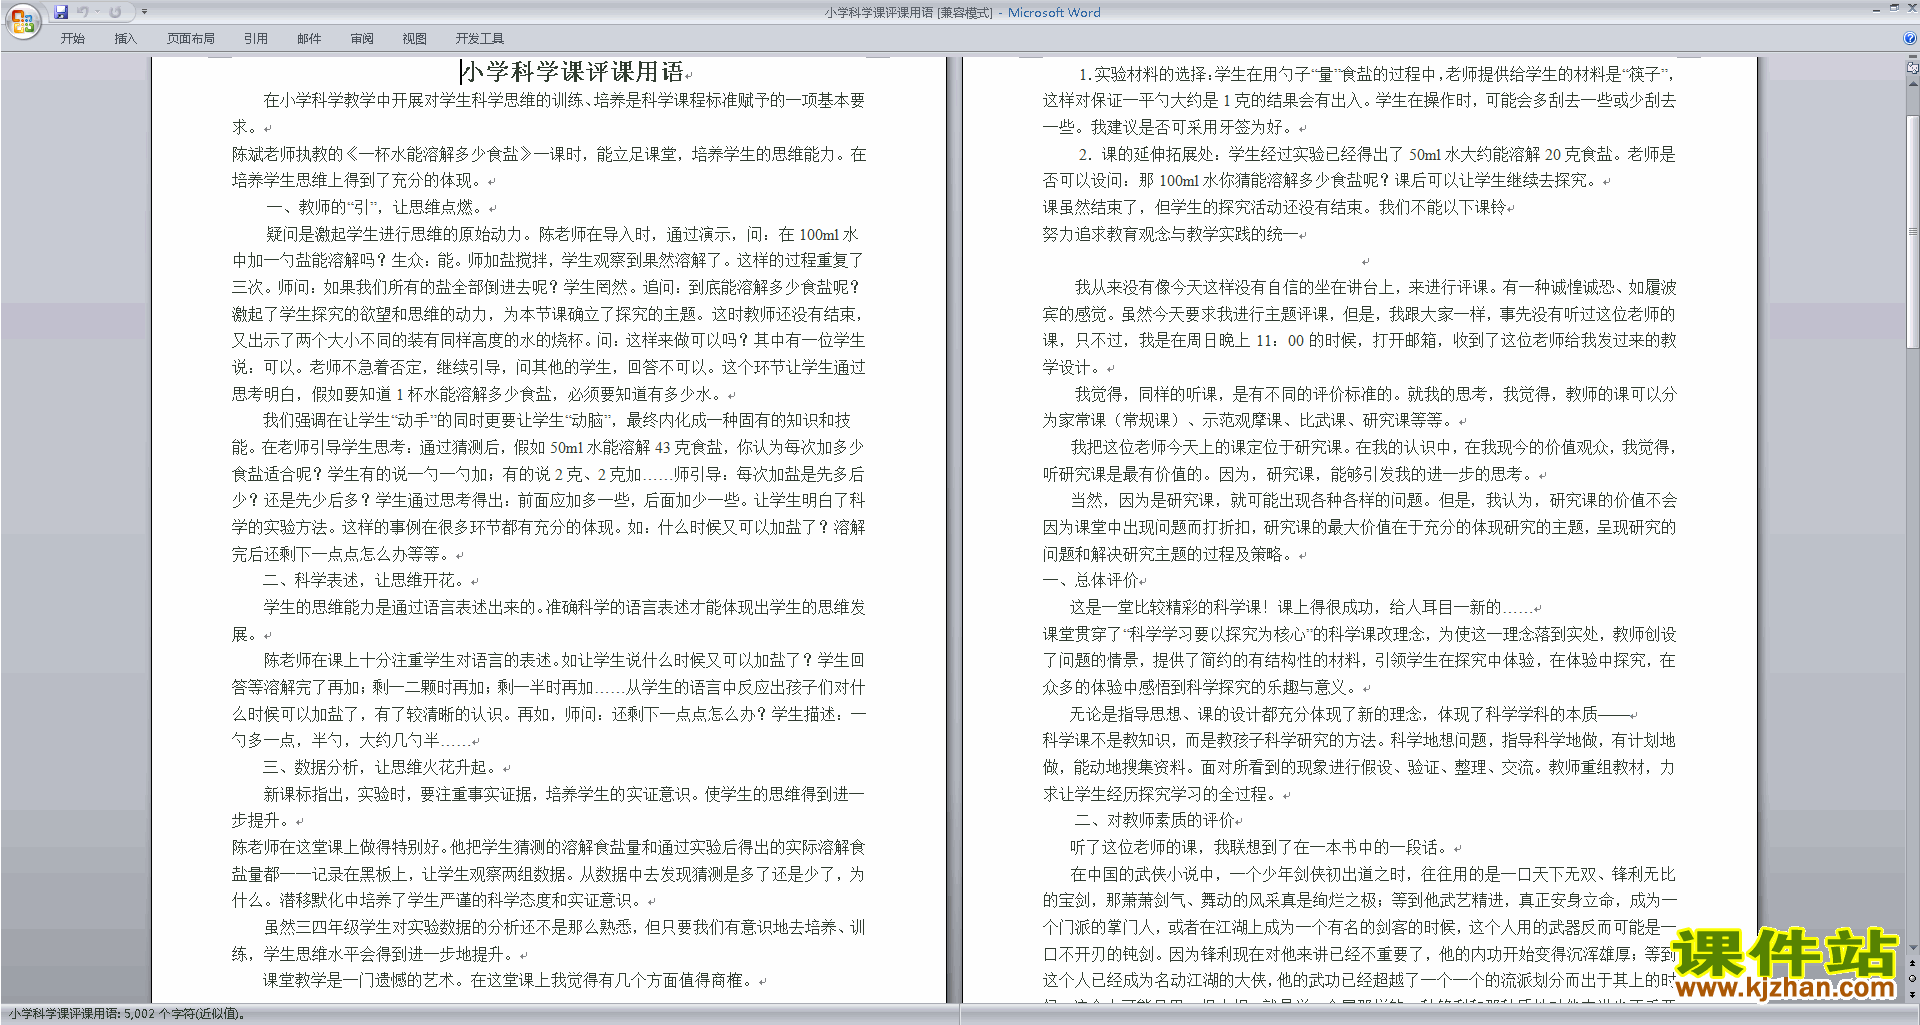
Task: Close the Word window
Action: pos(1911,8)
